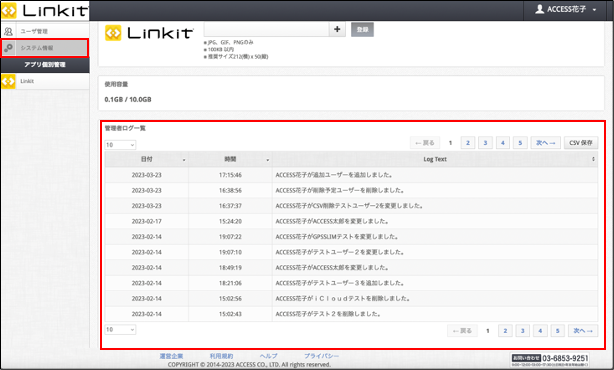614x370 pixels.
Task: Open the 利用規約 footer link
Action: tap(221, 356)
